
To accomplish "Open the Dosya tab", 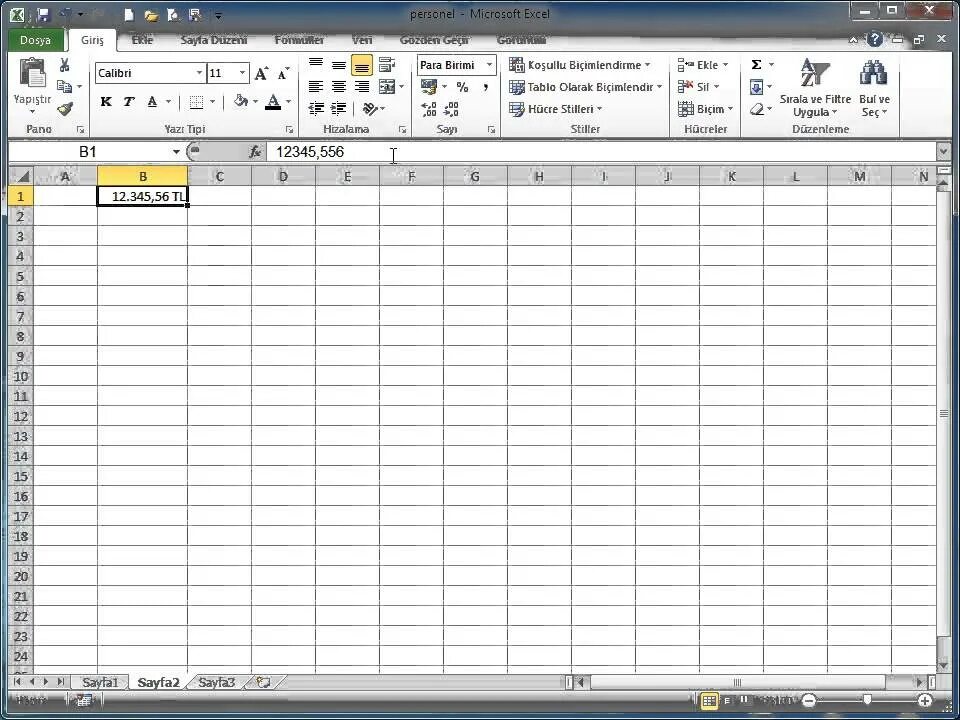I will pos(36,40).
